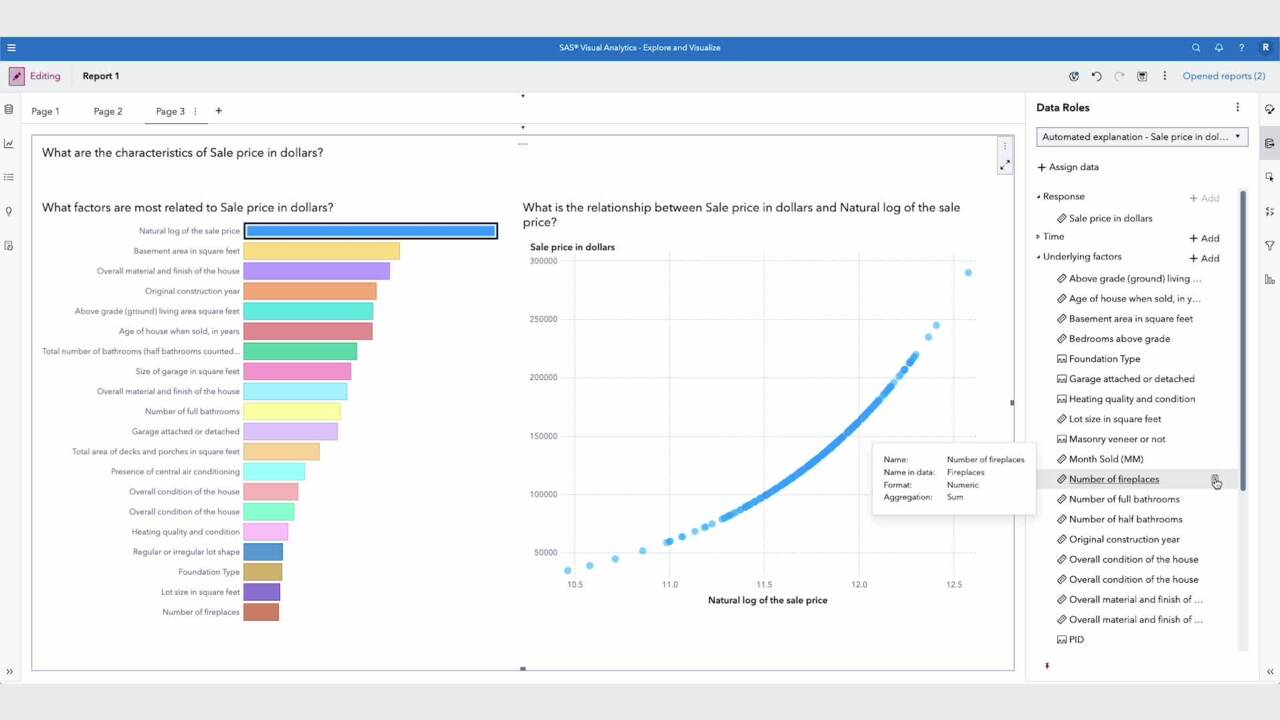Click the Natural log of sale price bar
Image resolution: width=1280 pixels, height=720 pixels.
click(x=371, y=231)
